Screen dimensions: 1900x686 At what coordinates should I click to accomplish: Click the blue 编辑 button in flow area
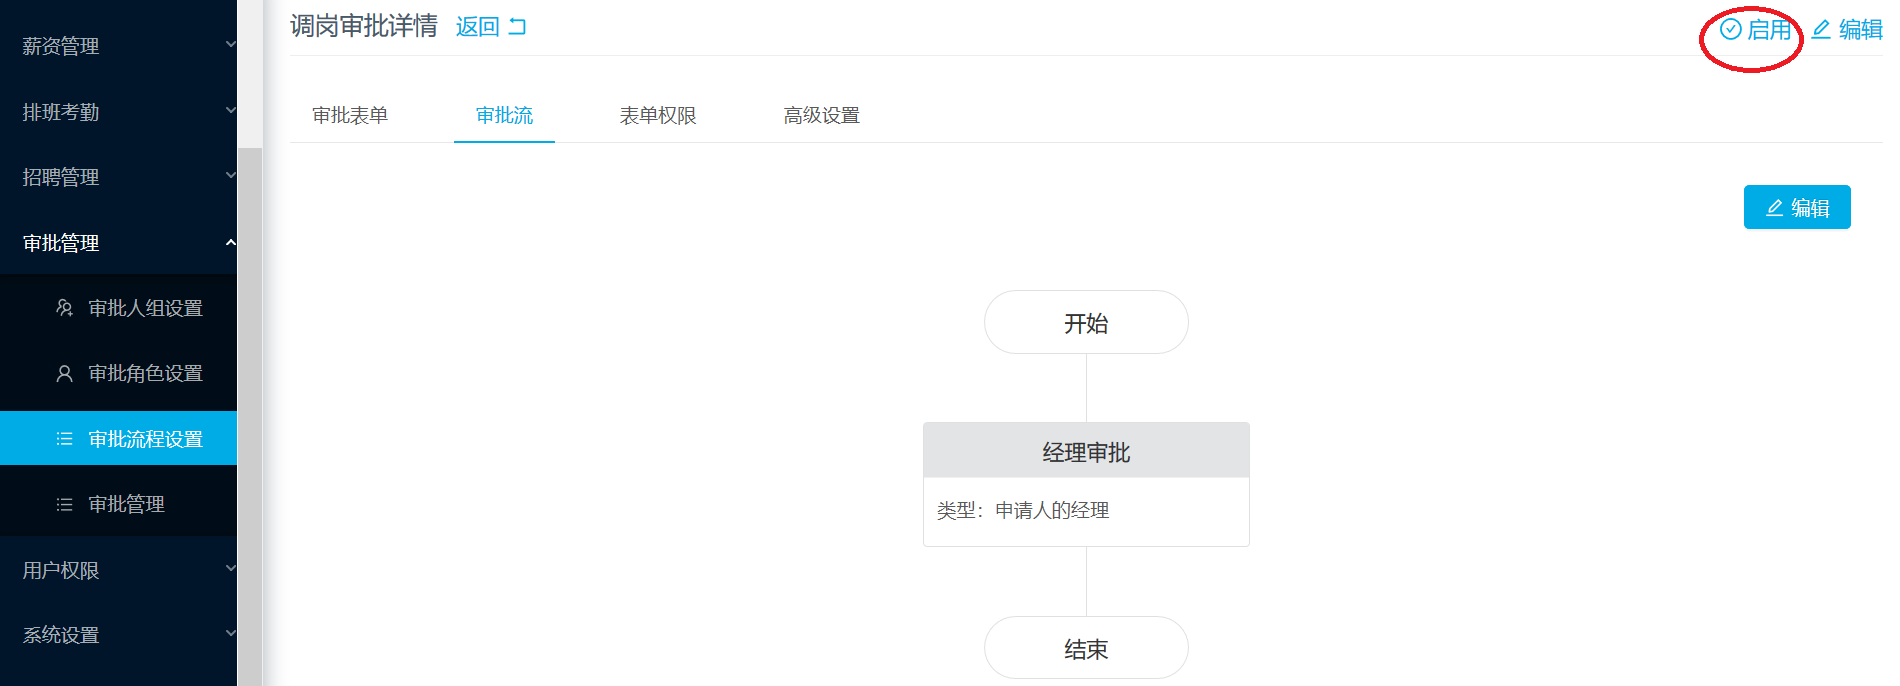1797,207
